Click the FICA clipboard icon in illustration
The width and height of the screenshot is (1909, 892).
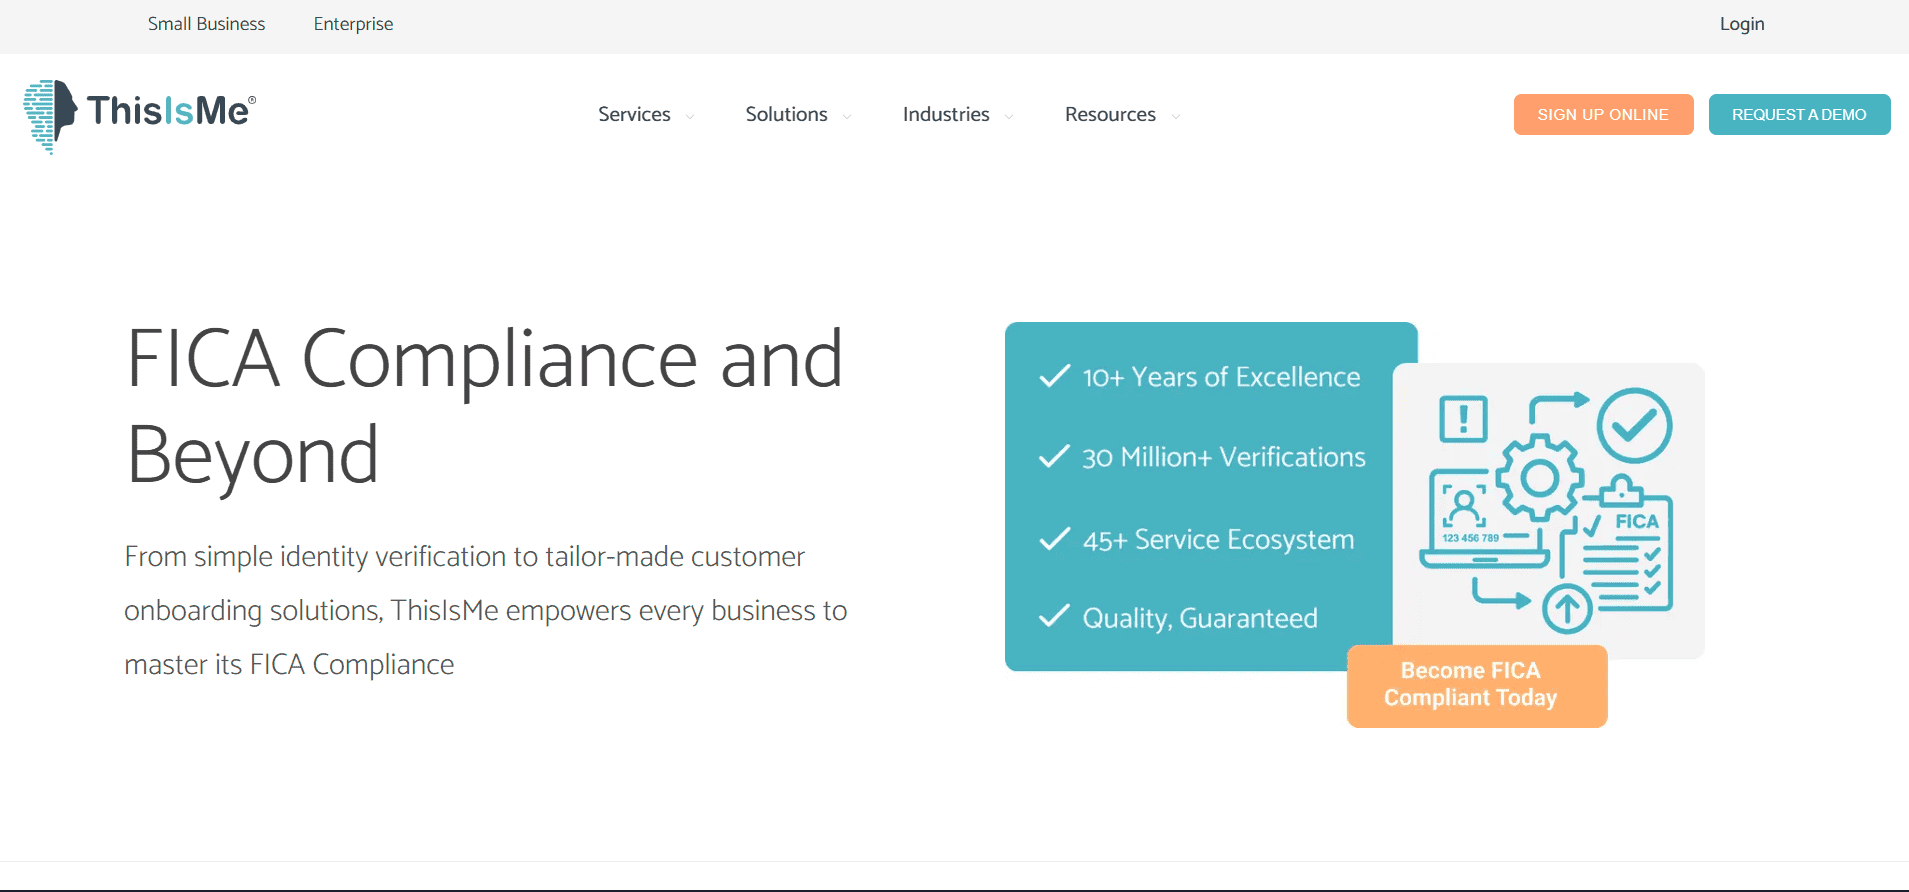pyautogui.click(x=1627, y=545)
